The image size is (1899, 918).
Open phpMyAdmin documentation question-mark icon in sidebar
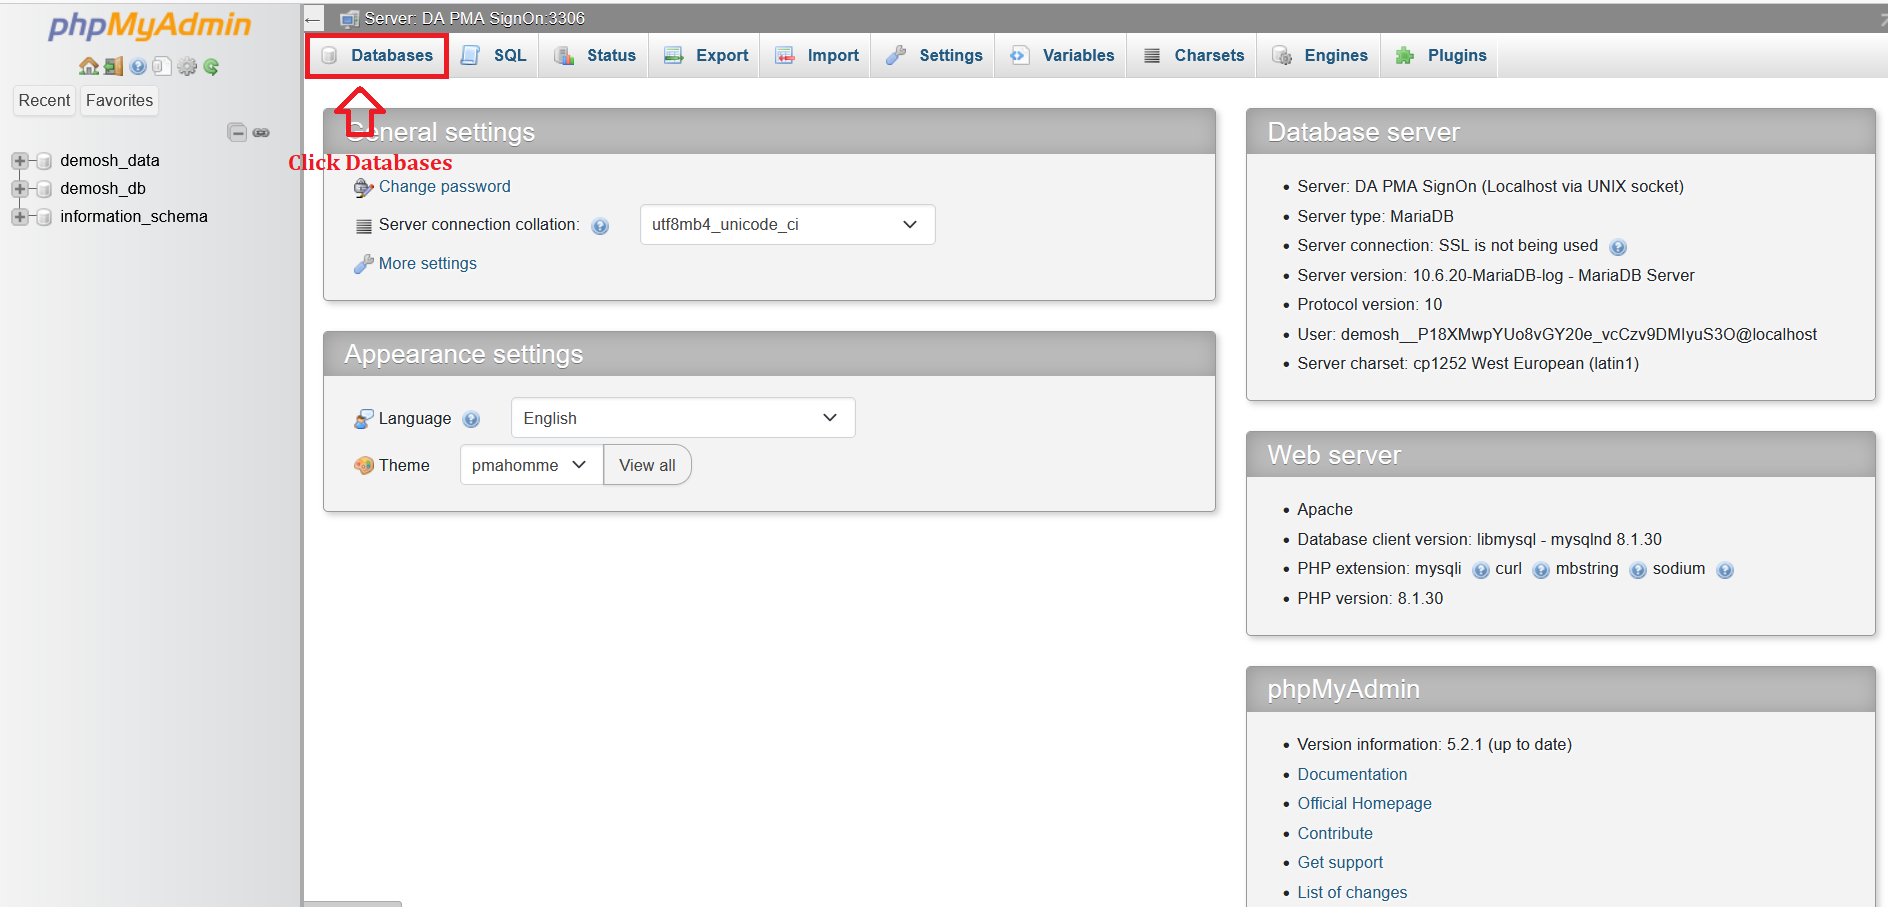click(138, 67)
